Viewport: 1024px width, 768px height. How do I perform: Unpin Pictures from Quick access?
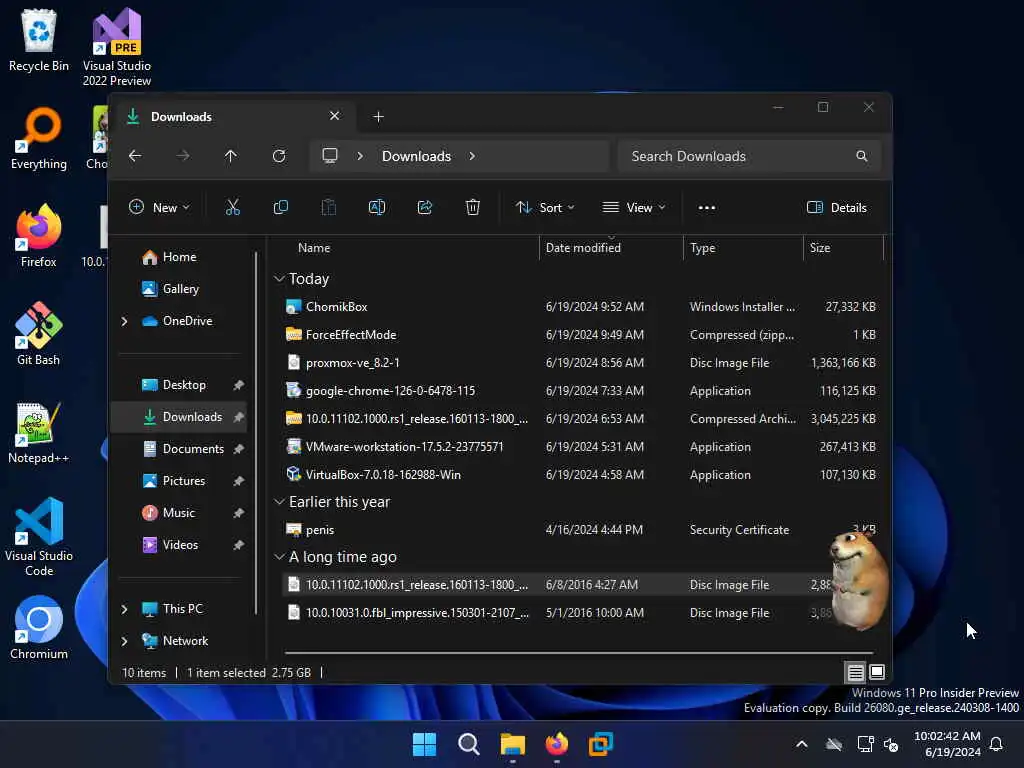pos(238,481)
